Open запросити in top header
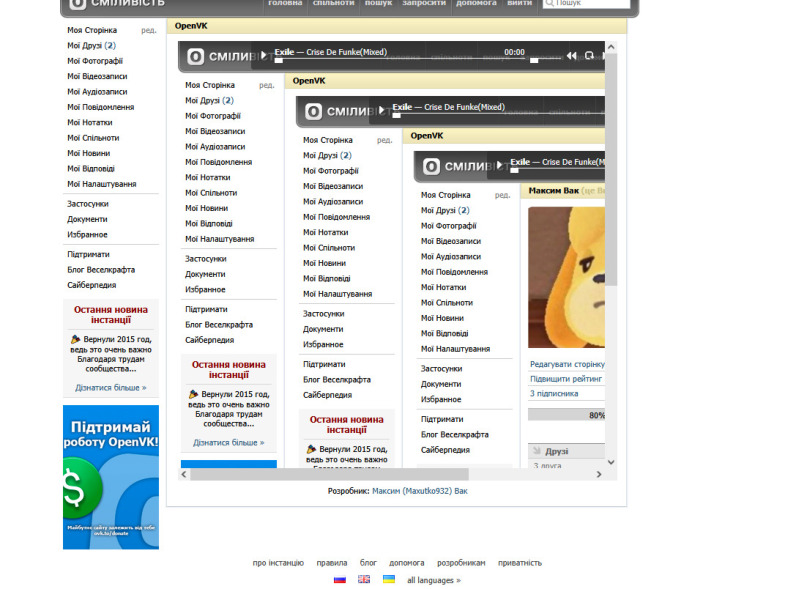This screenshot has height=589, width=807. 424,3
